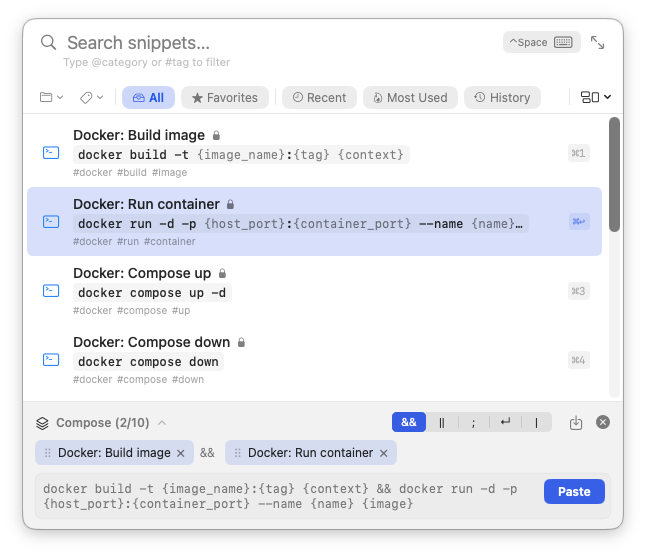
Task: Remove Docker: Build image chip
Action: (180, 453)
